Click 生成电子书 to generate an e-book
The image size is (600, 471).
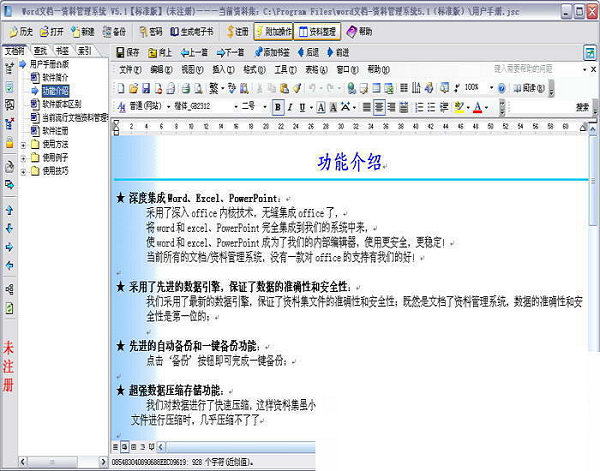[x=194, y=32]
